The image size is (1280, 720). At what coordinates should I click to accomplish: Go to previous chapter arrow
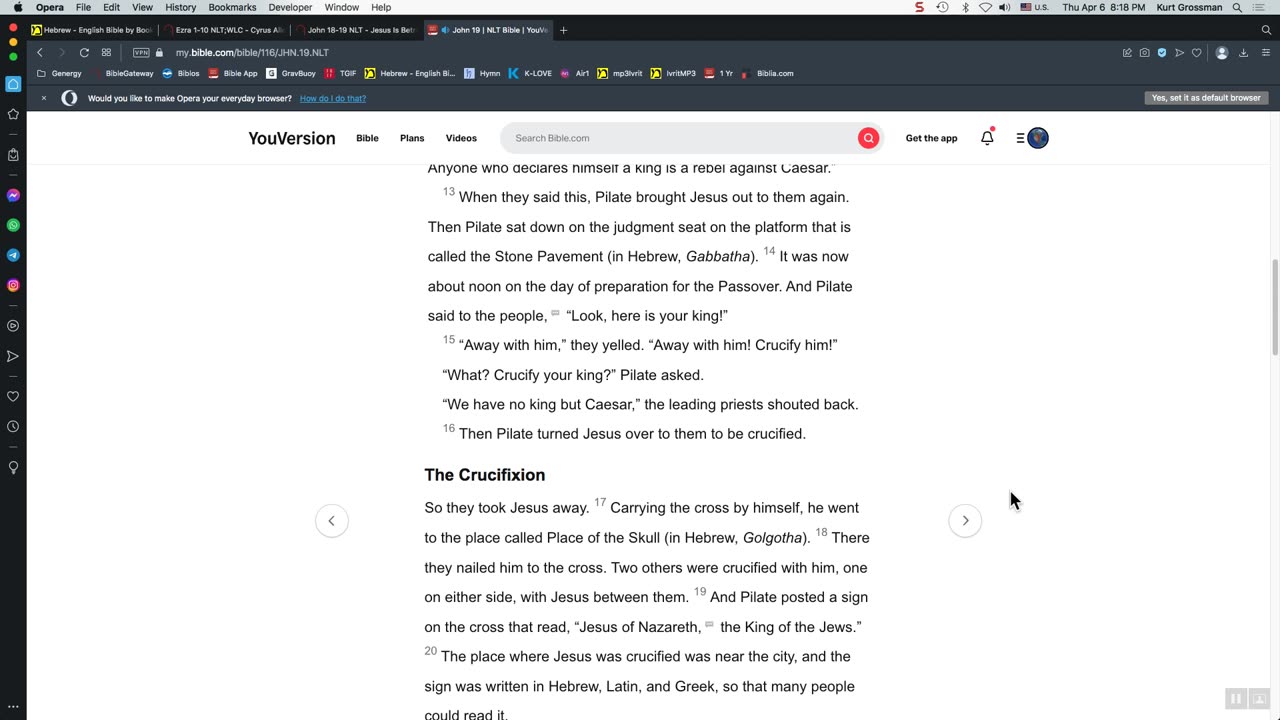click(332, 521)
